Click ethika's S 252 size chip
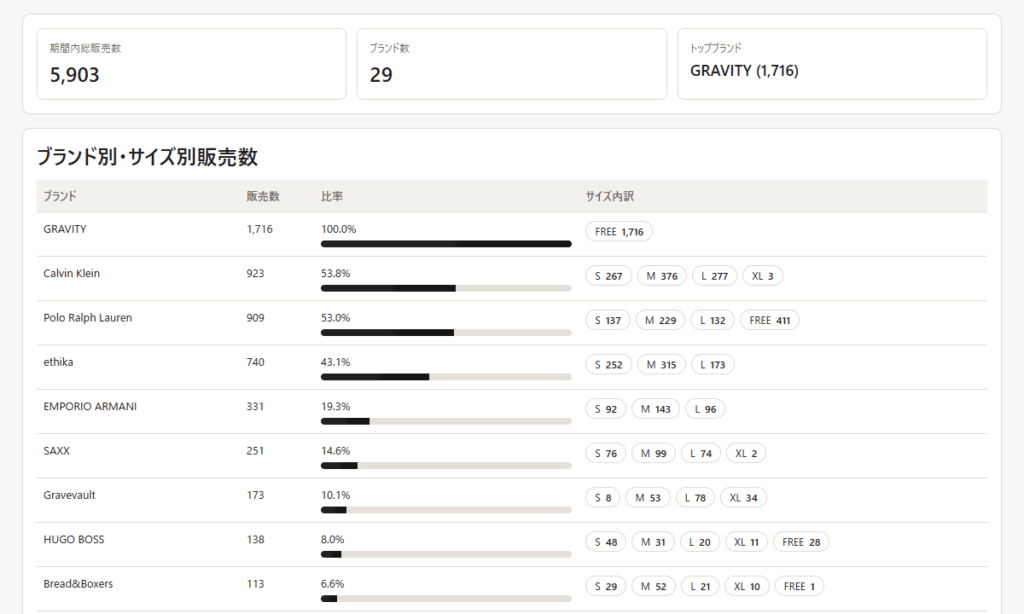1024x614 pixels. click(x=609, y=365)
